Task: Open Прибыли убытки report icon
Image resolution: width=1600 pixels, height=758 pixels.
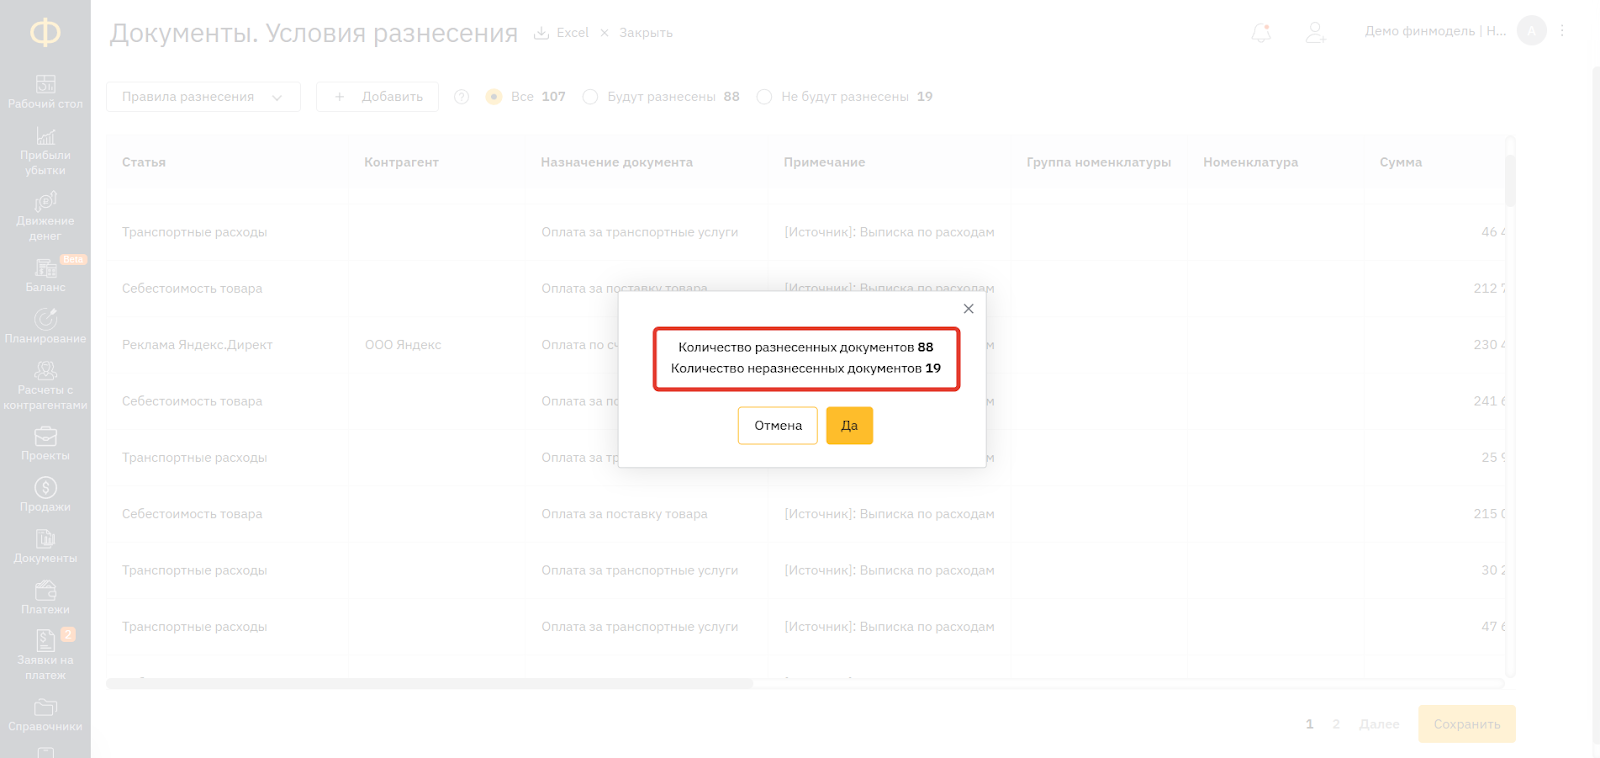Action: [x=45, y=136]
